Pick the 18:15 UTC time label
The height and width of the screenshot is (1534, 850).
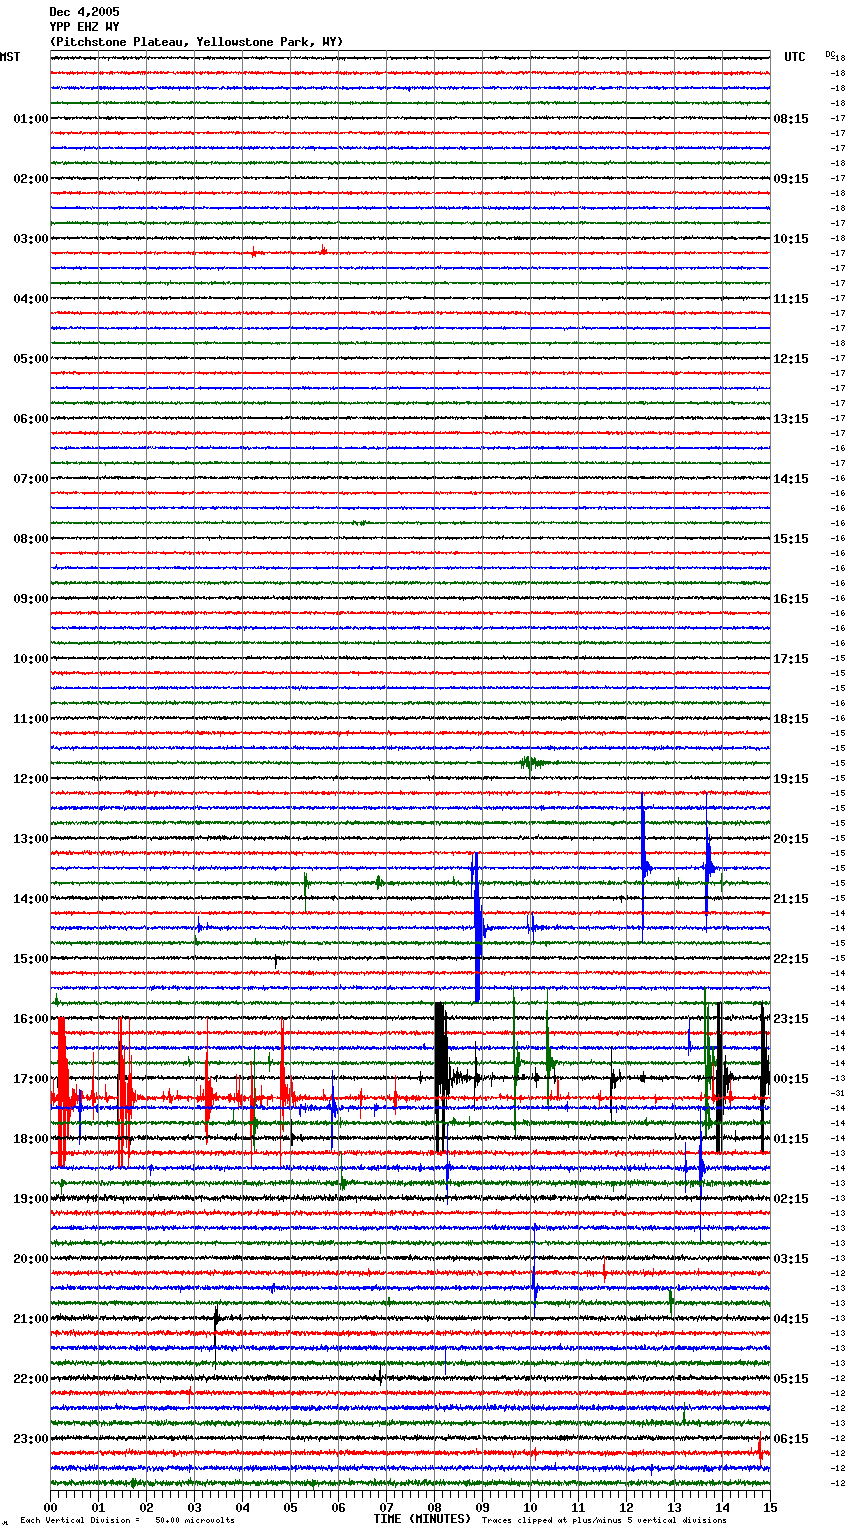pyautogui.click(x=791, y=719)
